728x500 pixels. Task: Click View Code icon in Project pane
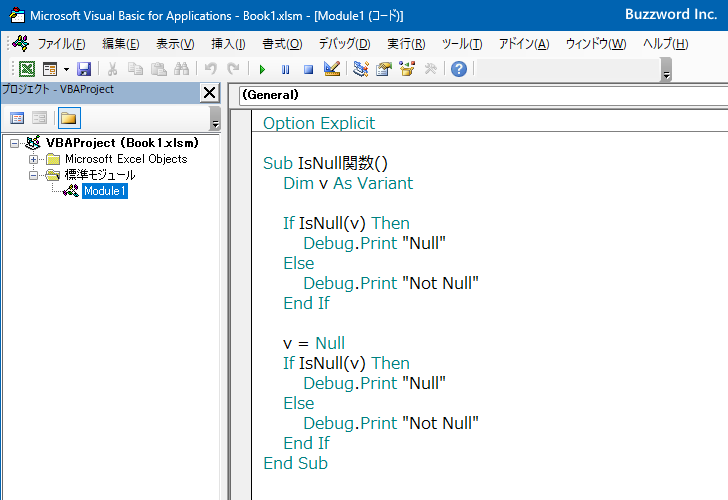coord(17,118)
